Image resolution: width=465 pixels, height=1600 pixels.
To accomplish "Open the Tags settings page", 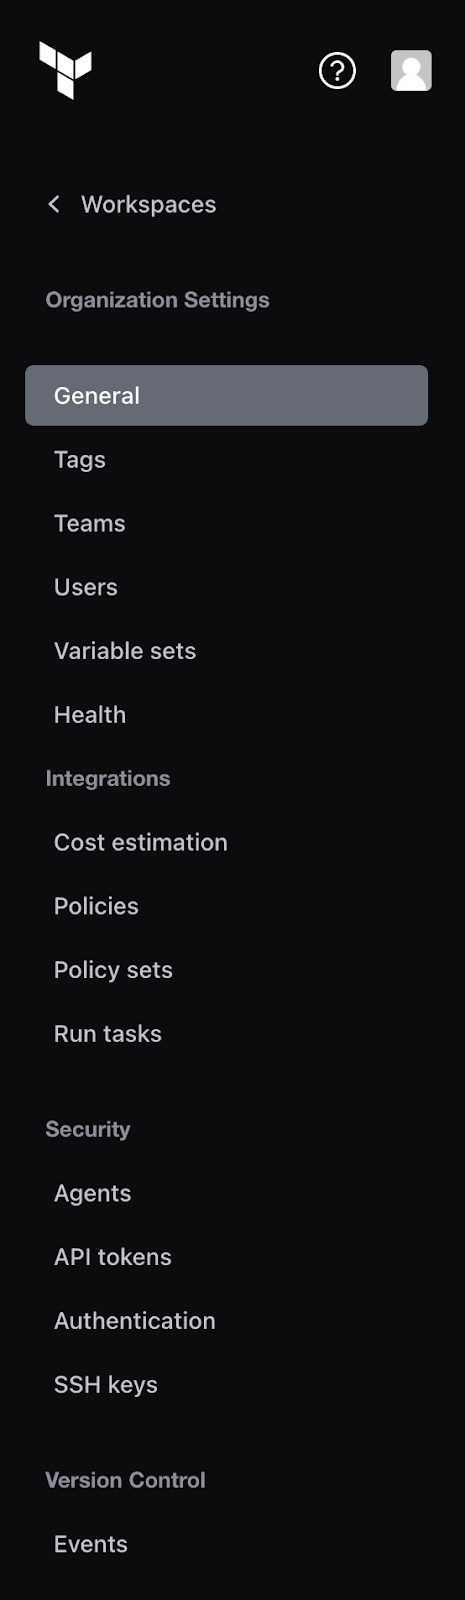I will pos(80,459).
